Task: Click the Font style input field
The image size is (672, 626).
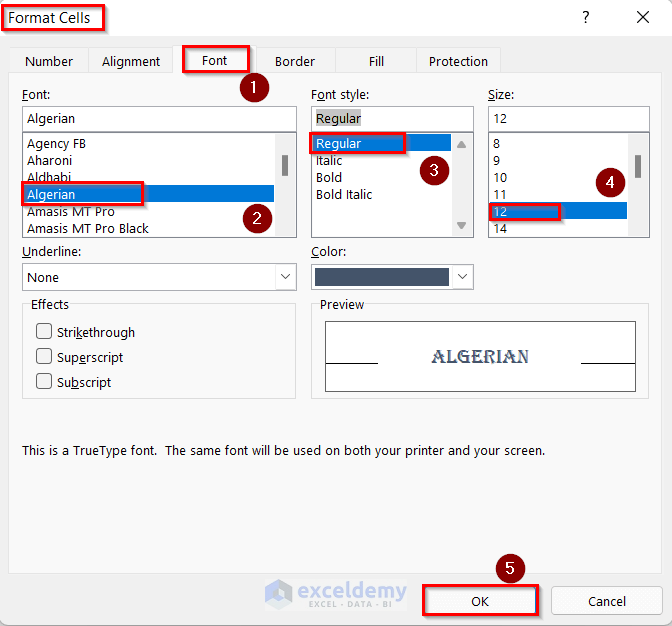Action: pyautogui.click(x=392, y=119)
